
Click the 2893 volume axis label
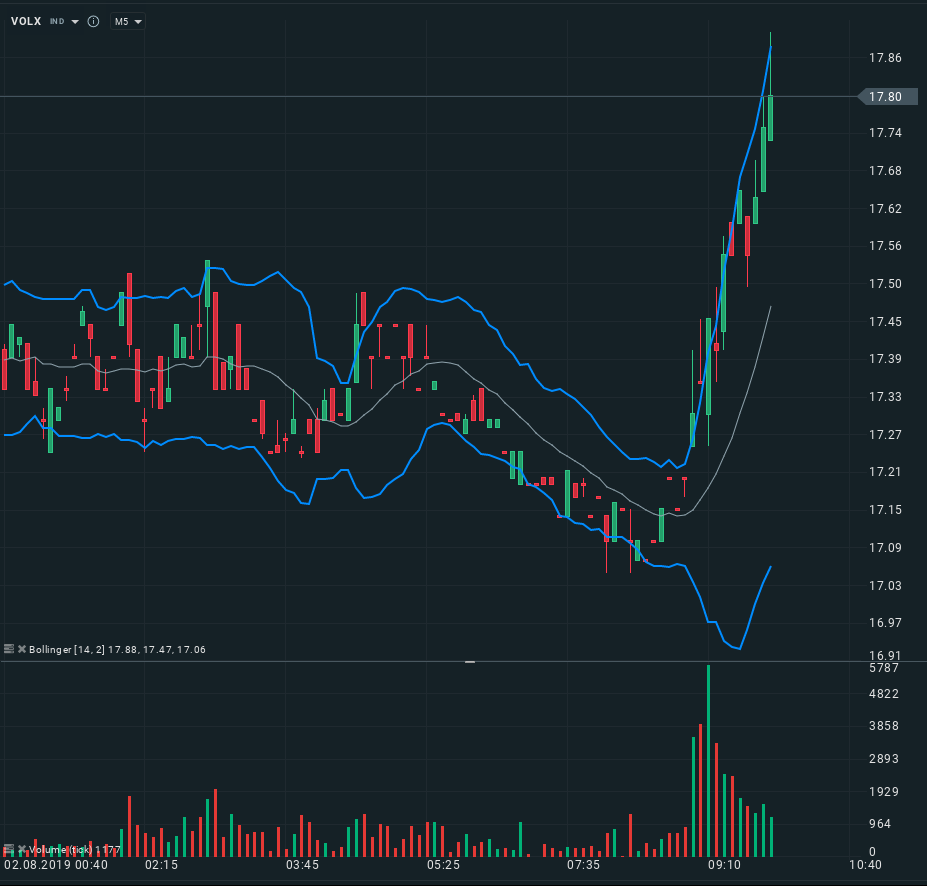coord(884,759)
